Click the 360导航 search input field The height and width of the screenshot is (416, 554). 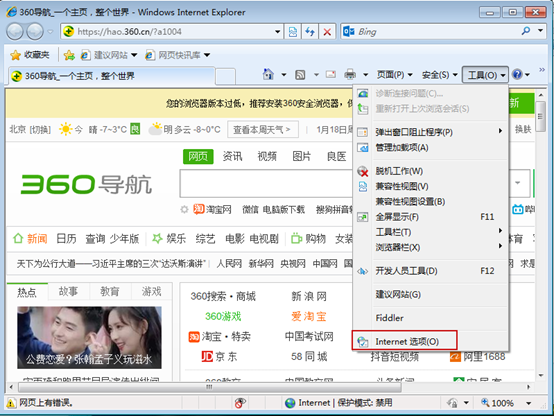[x=267, y=183]
